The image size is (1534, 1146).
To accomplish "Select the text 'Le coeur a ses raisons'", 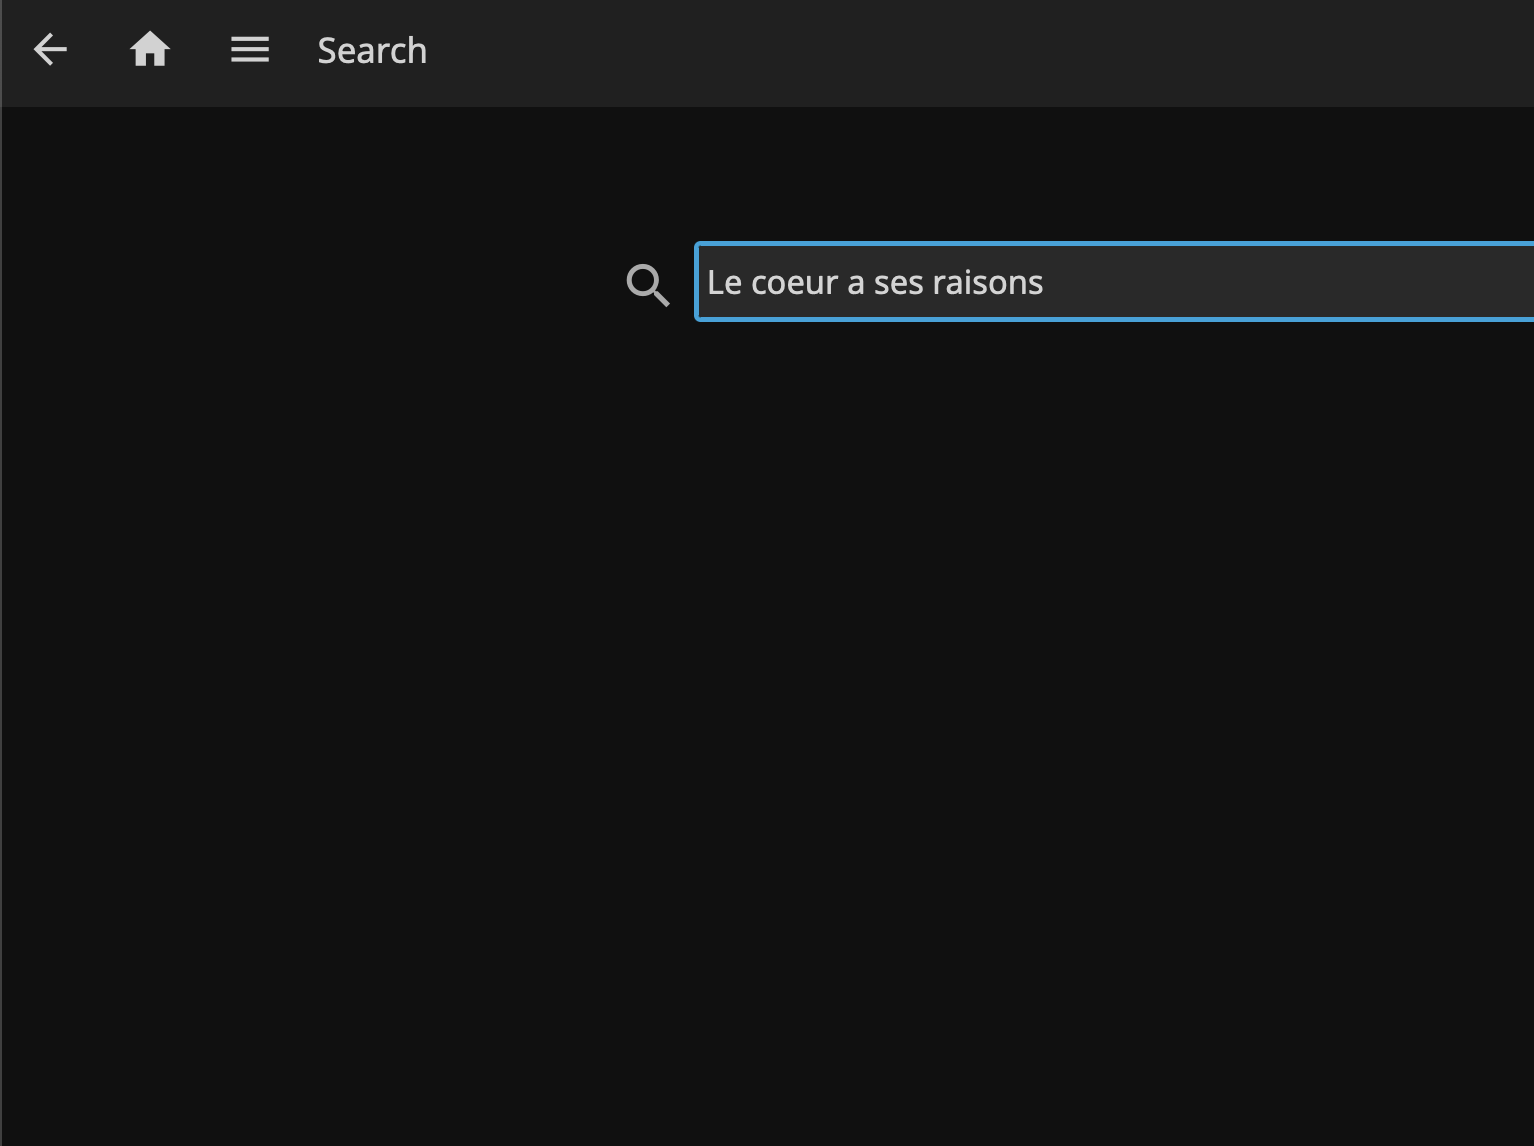I will (x=874, y=282).
